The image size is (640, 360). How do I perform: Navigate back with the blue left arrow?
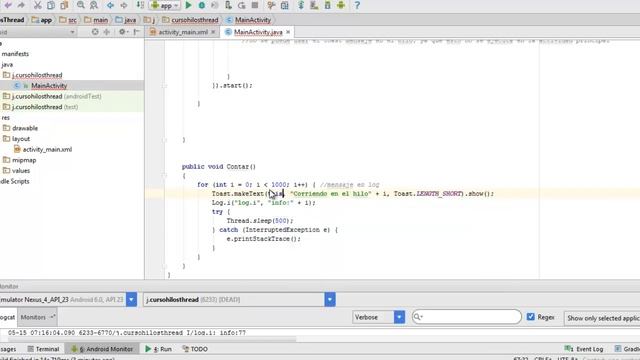(x=110, y=5)
